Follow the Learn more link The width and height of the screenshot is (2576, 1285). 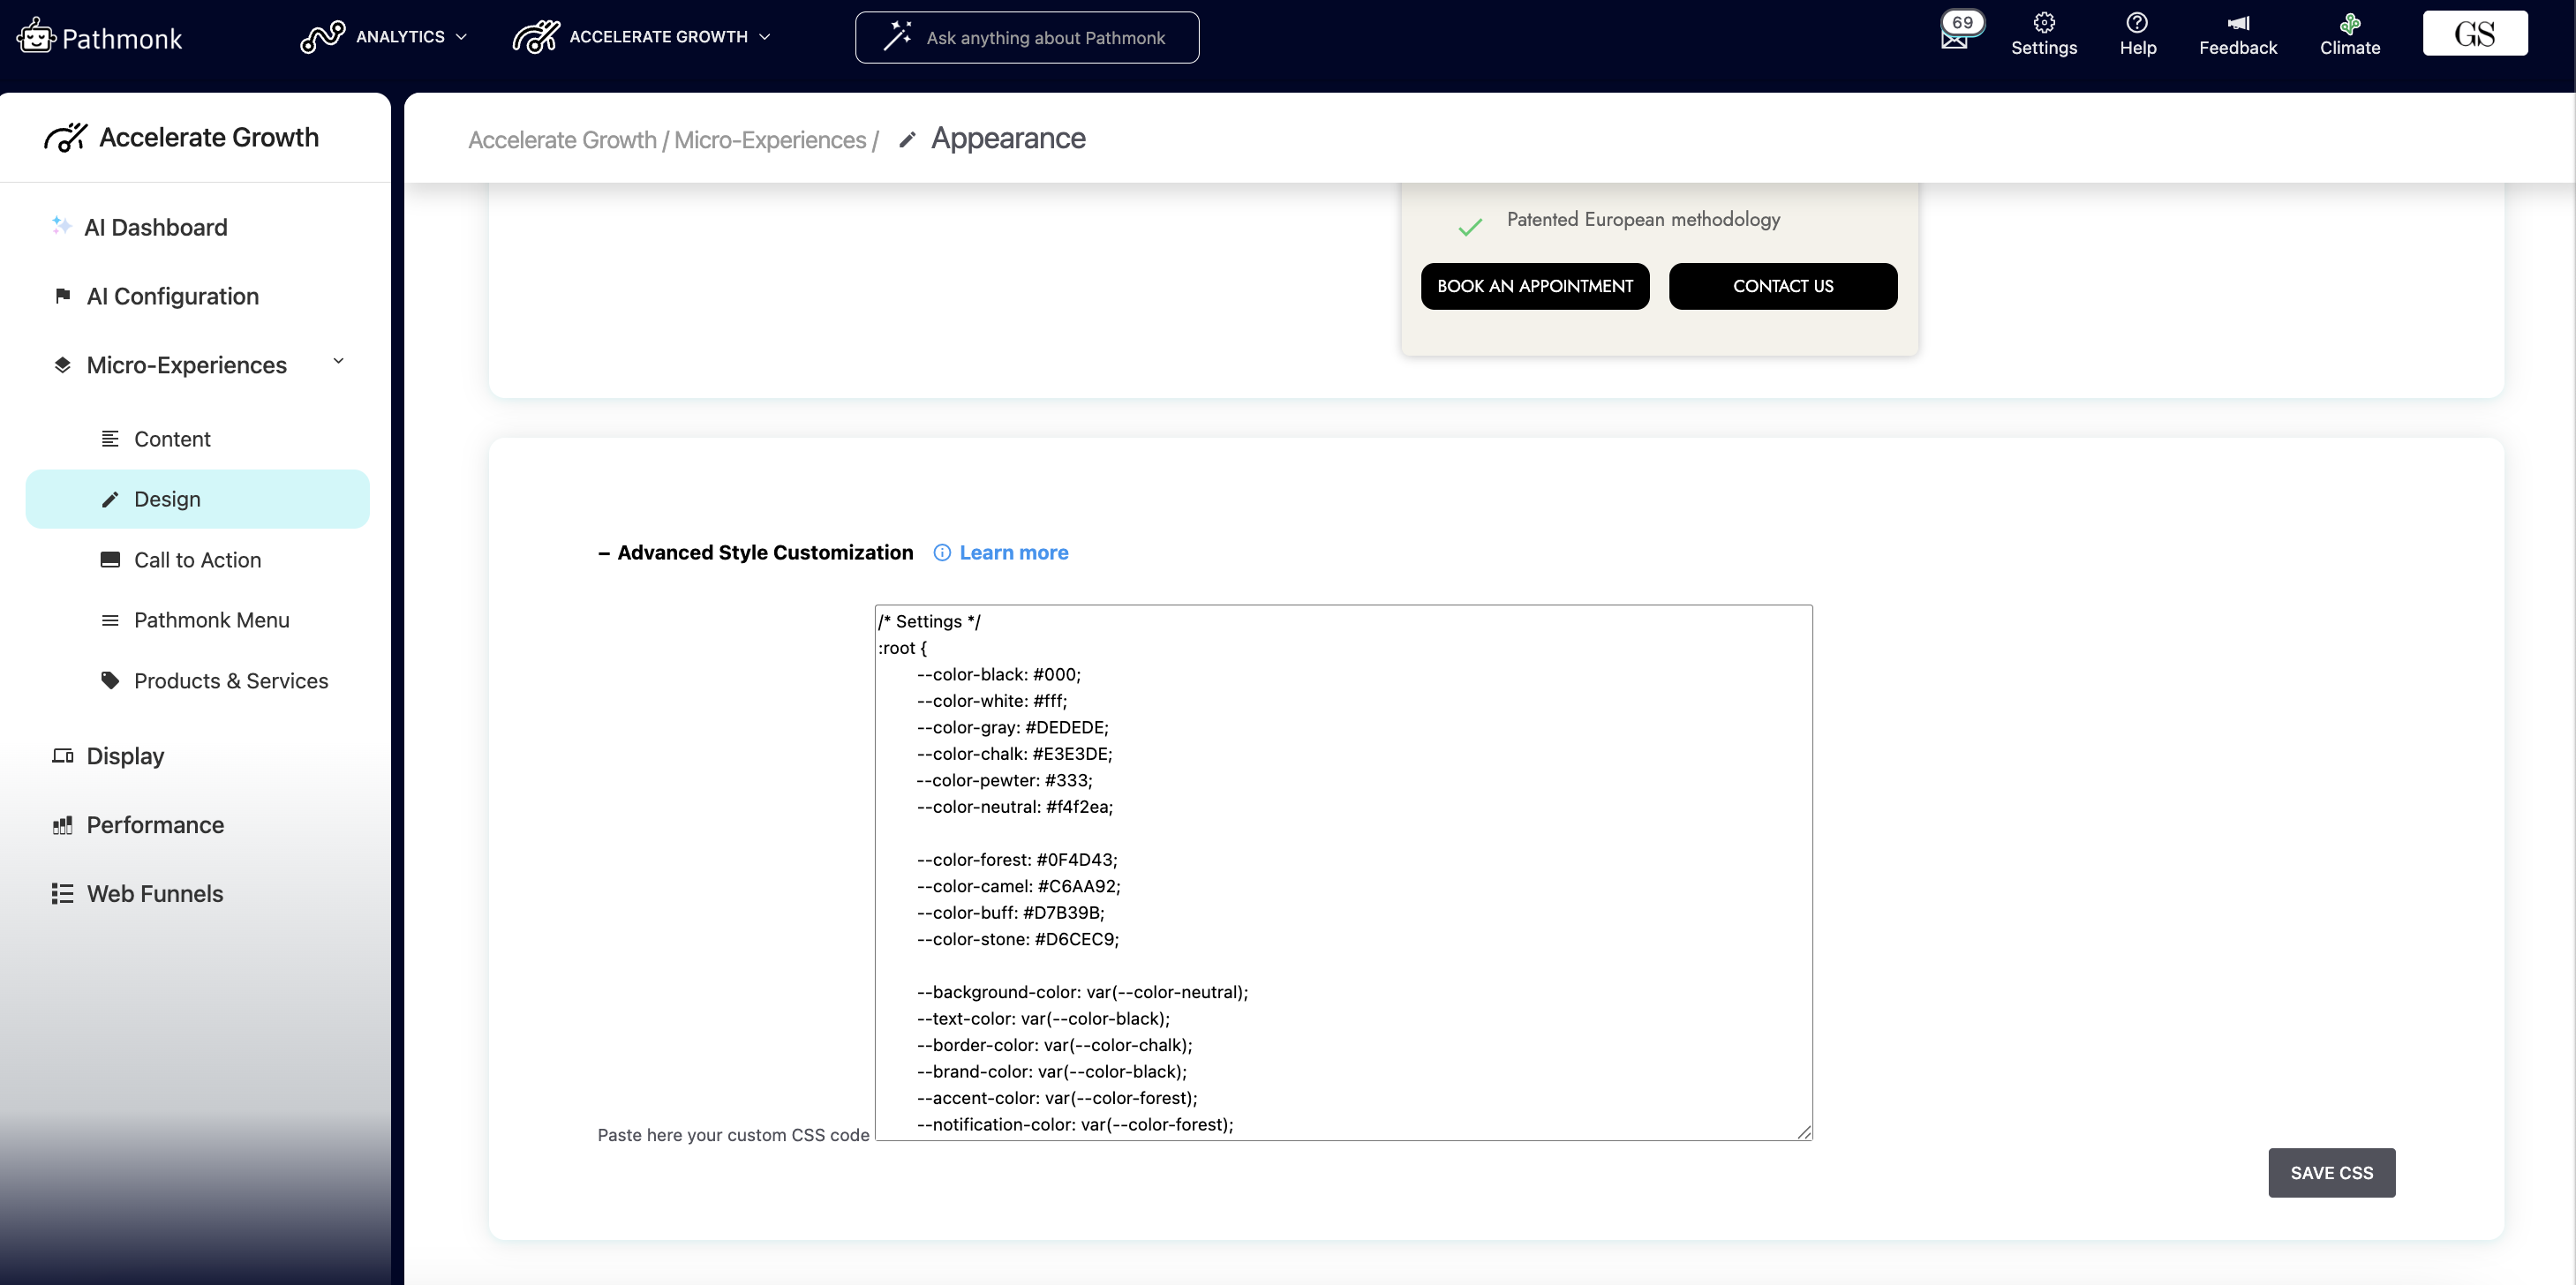(1013, 553)
